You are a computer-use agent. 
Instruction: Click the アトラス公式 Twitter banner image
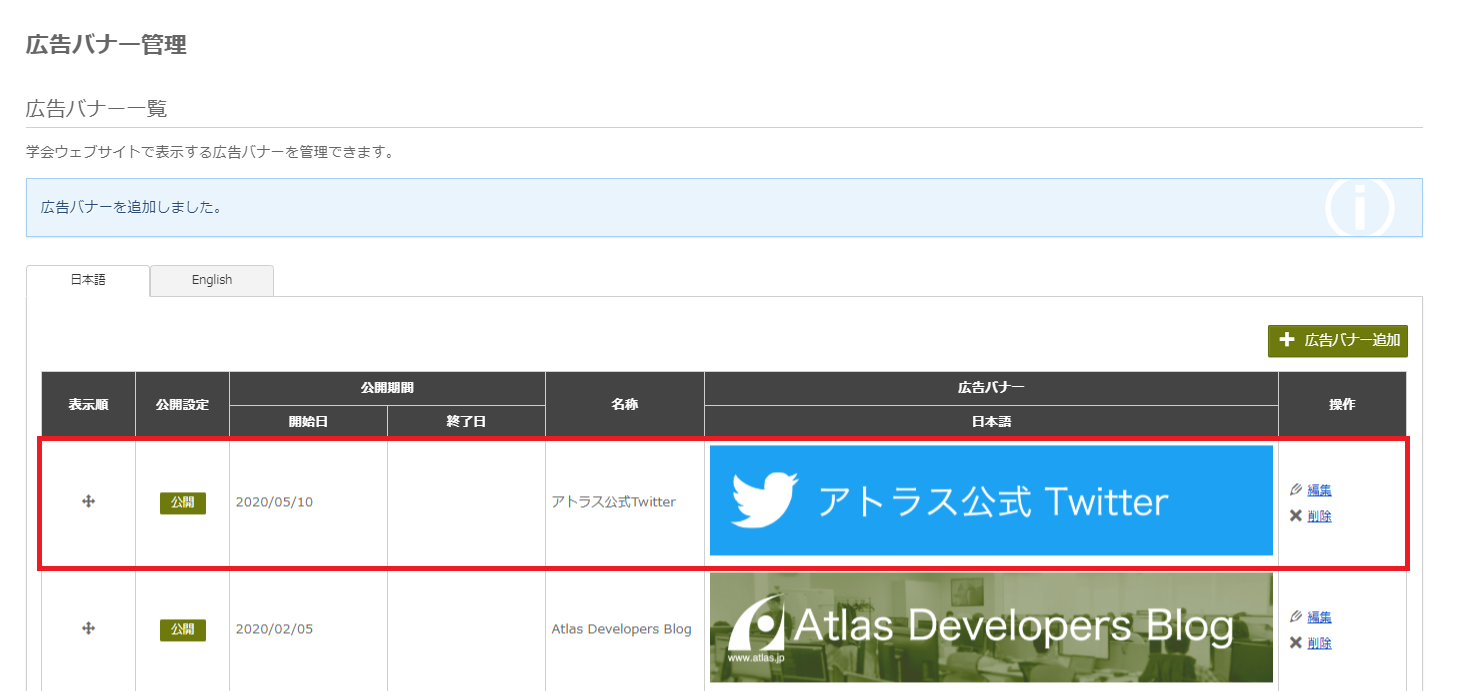coord(991,500)
